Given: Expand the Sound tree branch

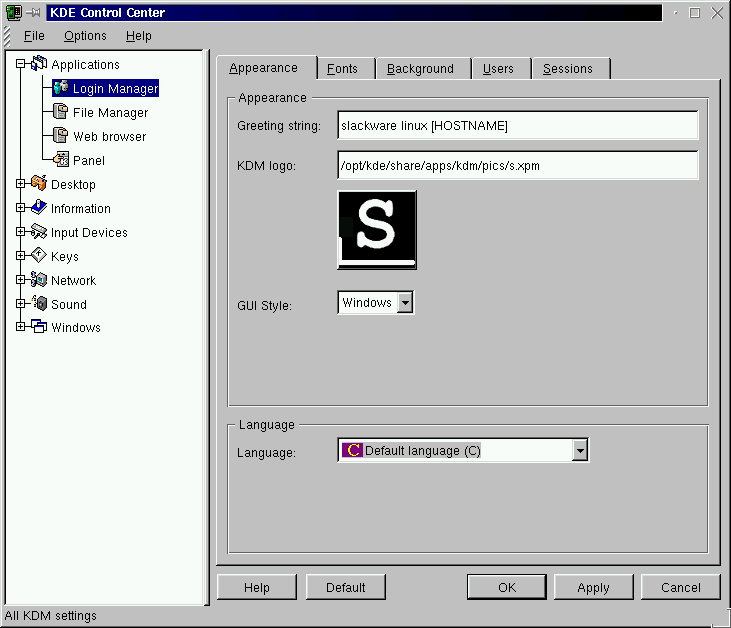Looking at the screenshot, I should 20,304.
